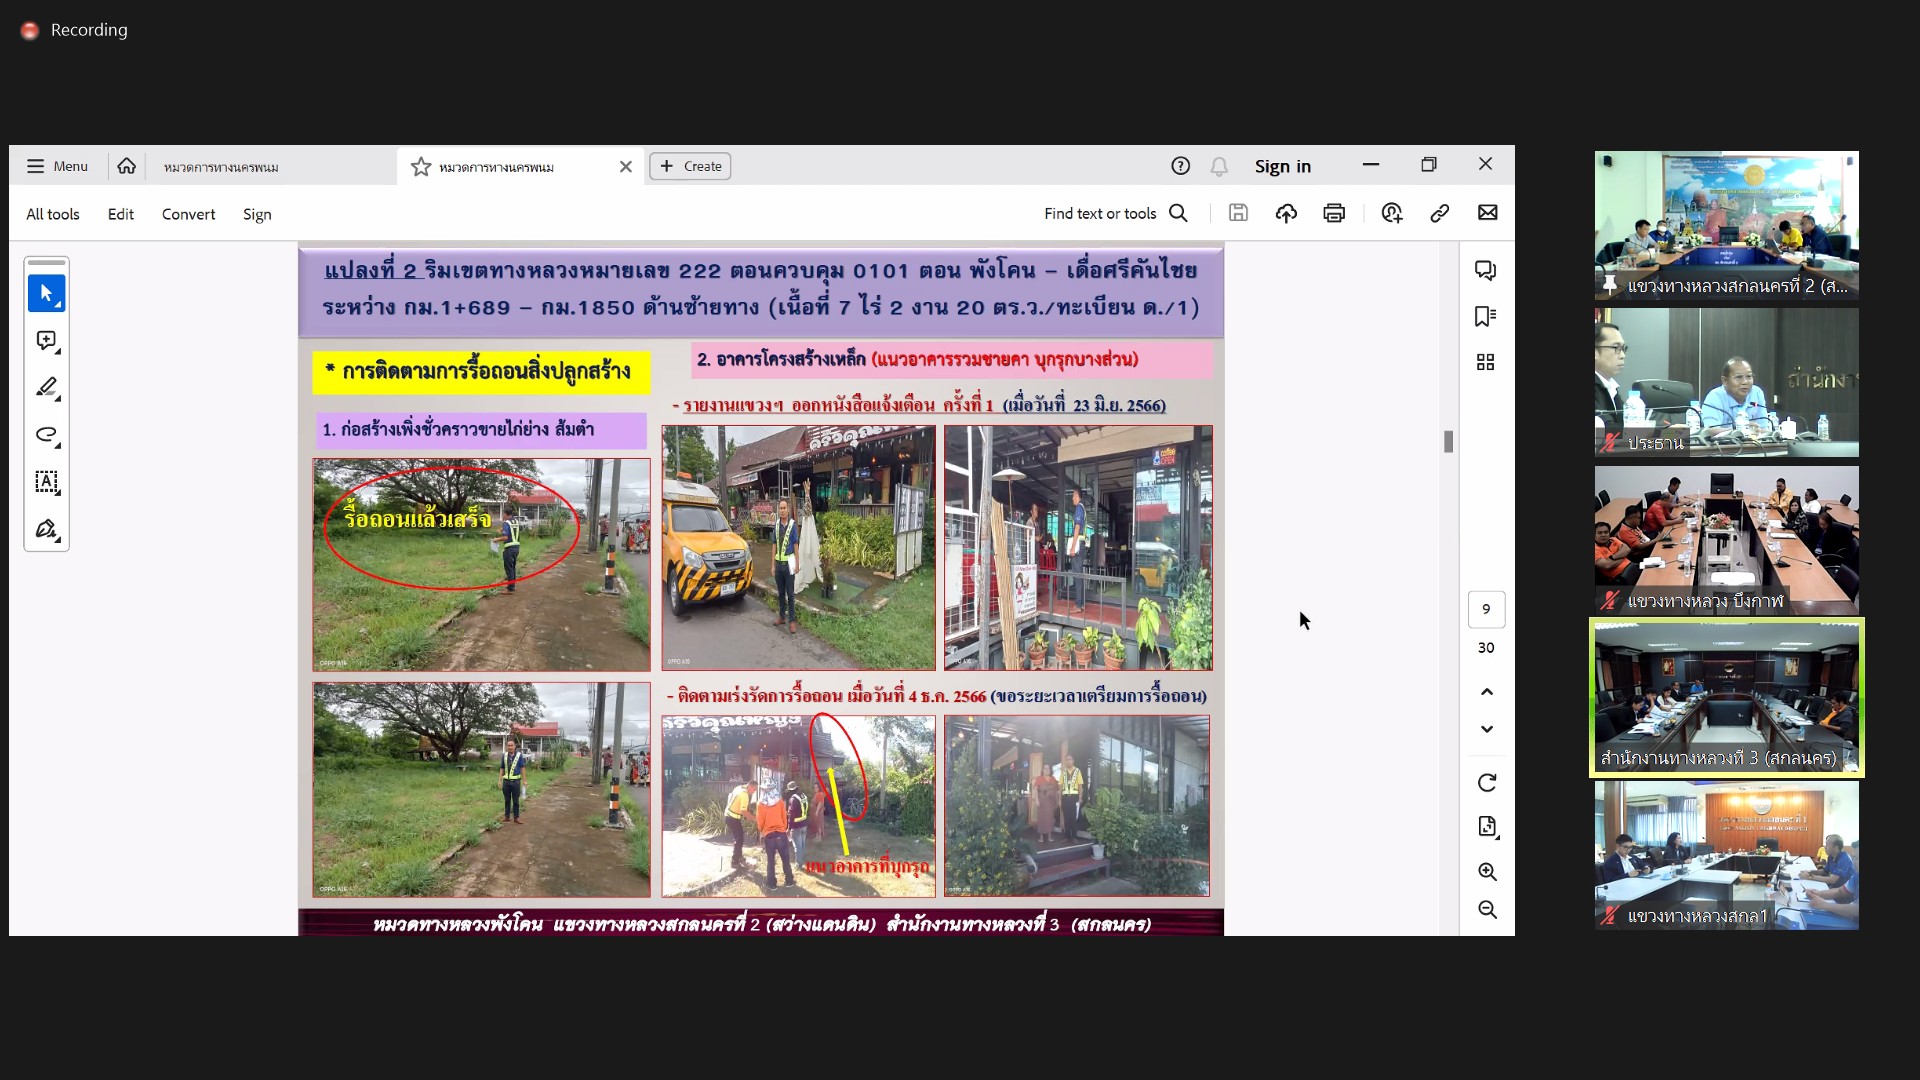The width and height of the screenshot is (1920, 1080).
Task: Go to previous page with up chevron
Action: [1487, 692]
